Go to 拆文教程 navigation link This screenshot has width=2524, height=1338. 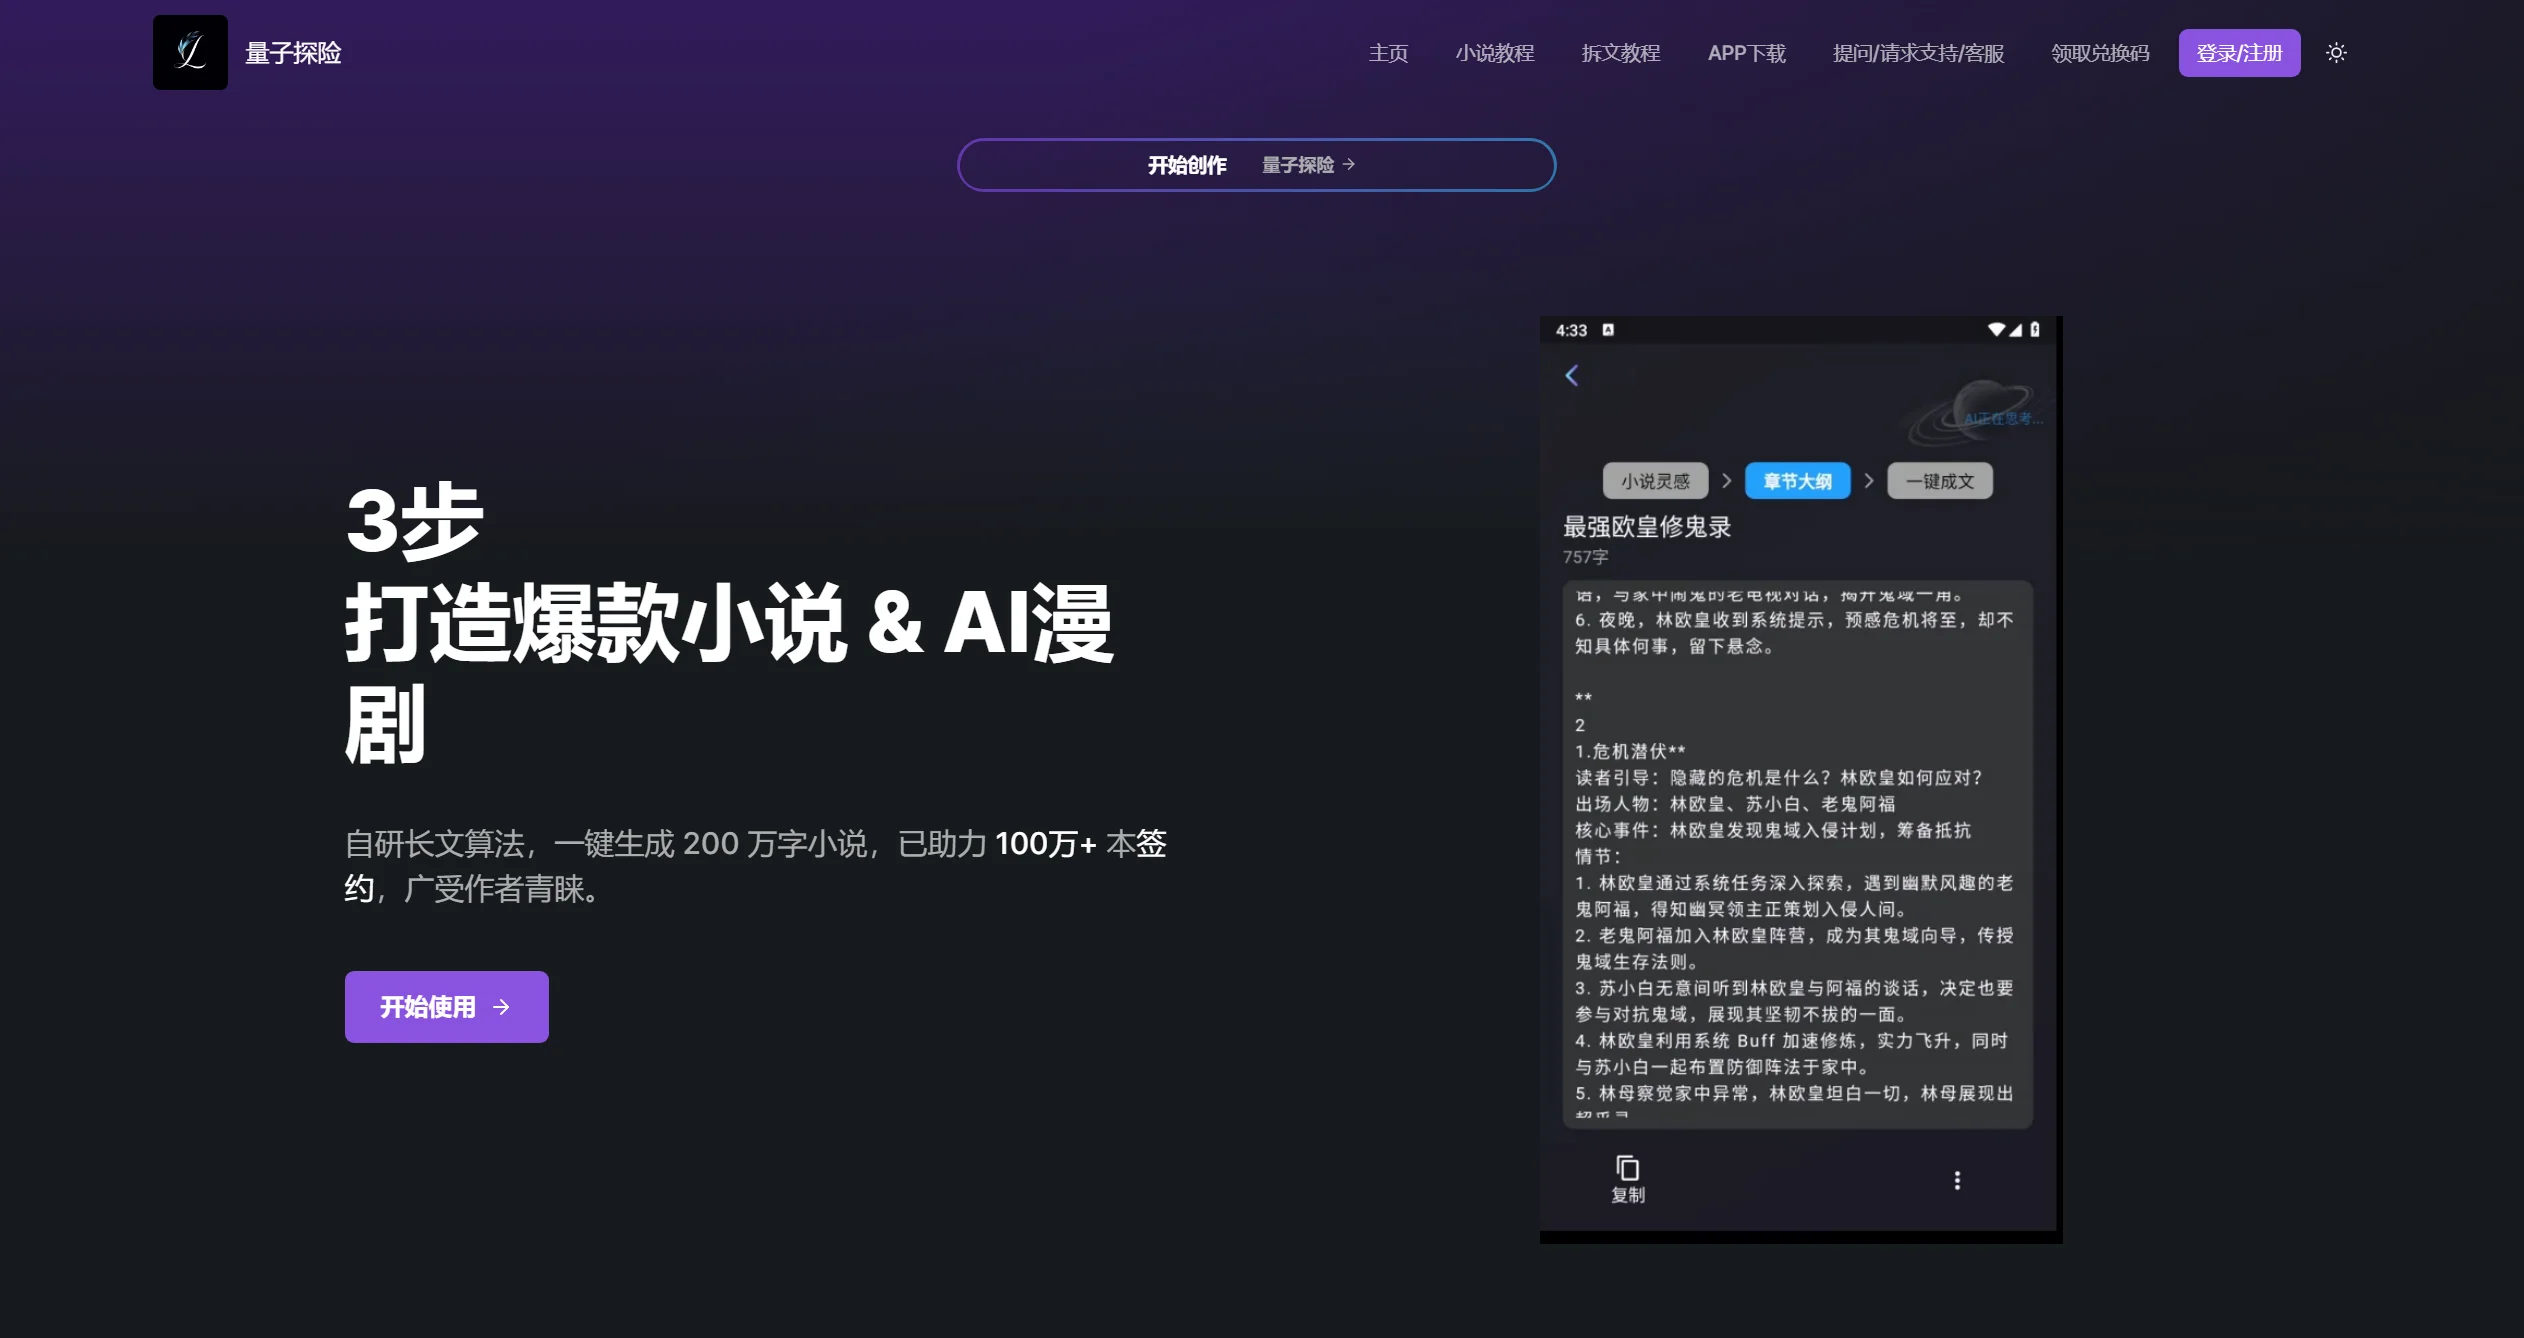point(1620,53)
